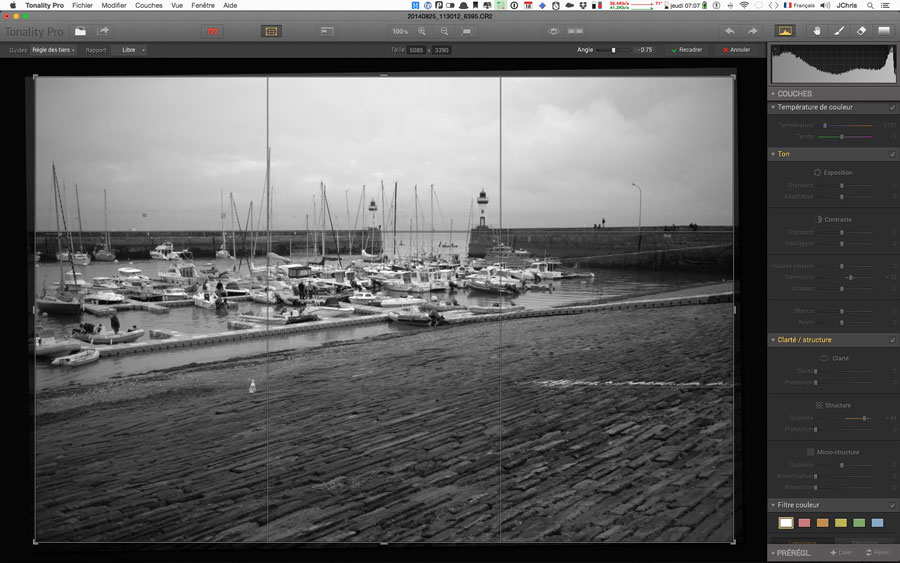
Task: Collapse the Ton section
Action: pos(773,154)
